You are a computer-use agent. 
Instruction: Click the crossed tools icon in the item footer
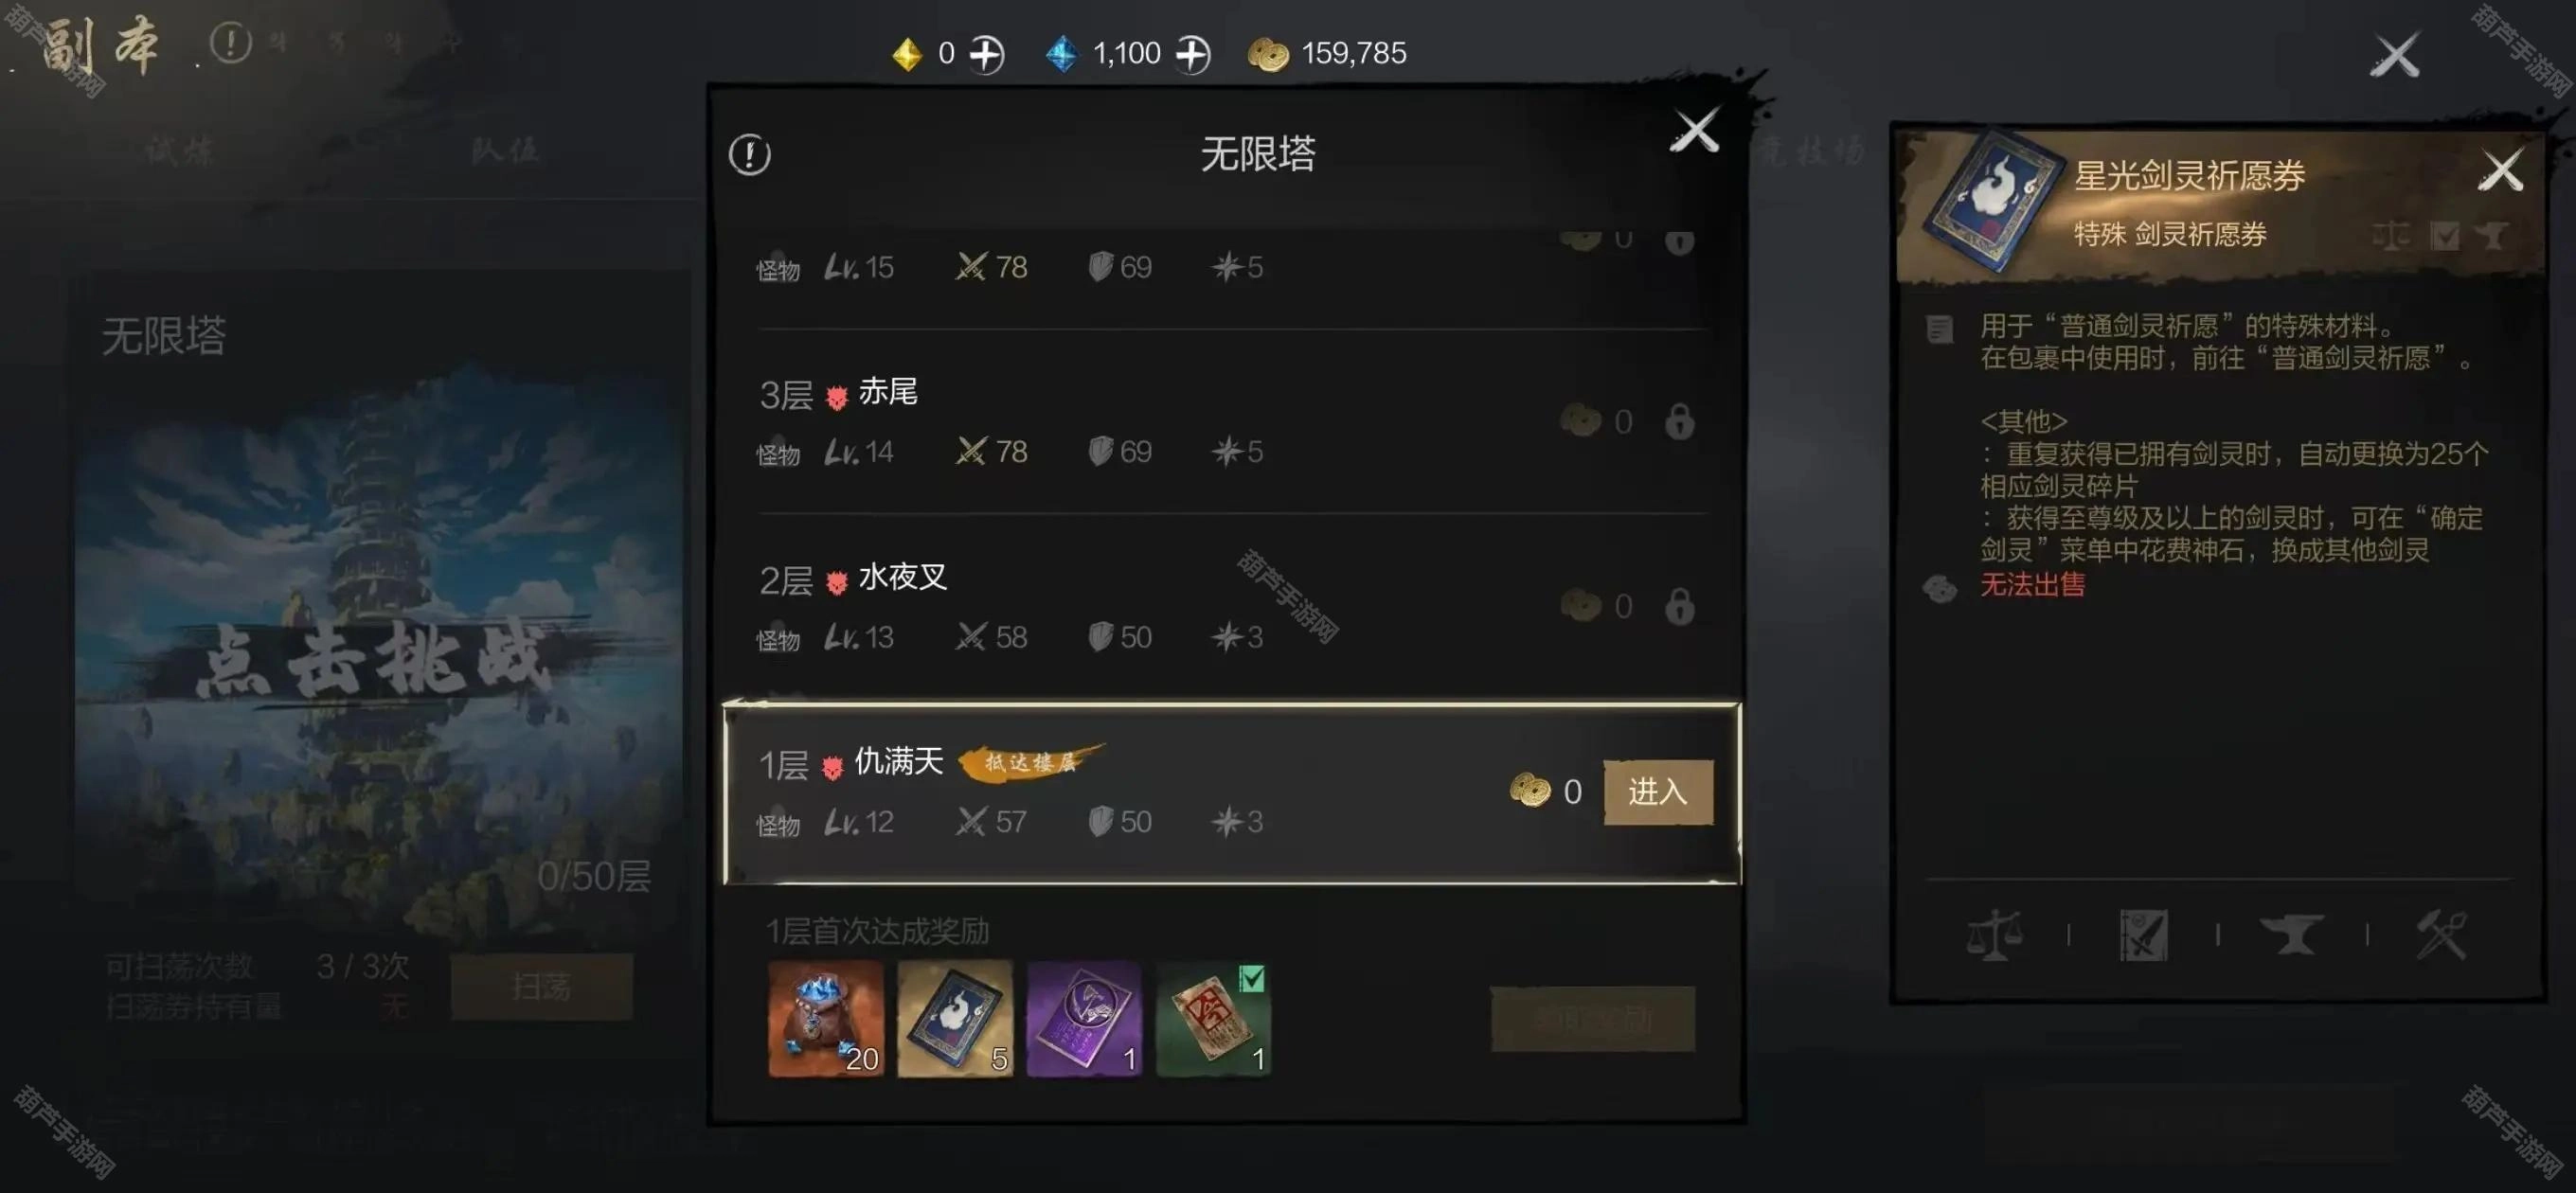[x=2441, y=935]
